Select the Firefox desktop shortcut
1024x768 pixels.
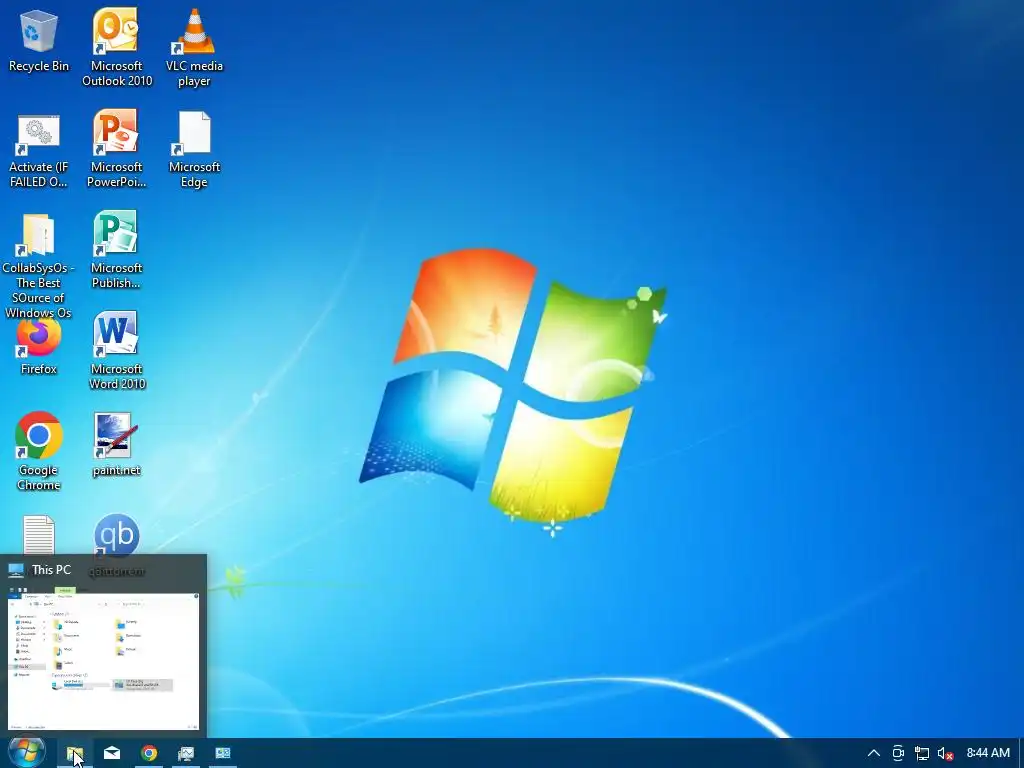tap(39, 349)
